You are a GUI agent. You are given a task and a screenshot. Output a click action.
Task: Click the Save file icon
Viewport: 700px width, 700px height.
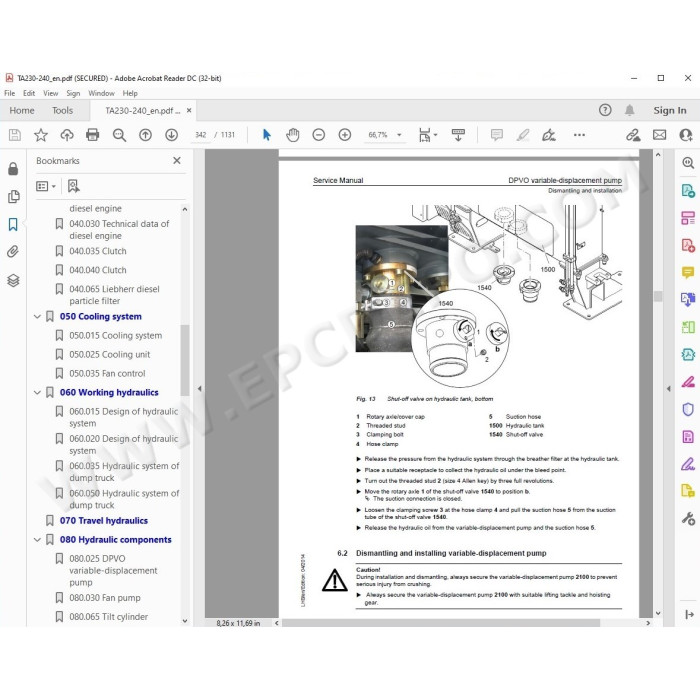(15, 135)
